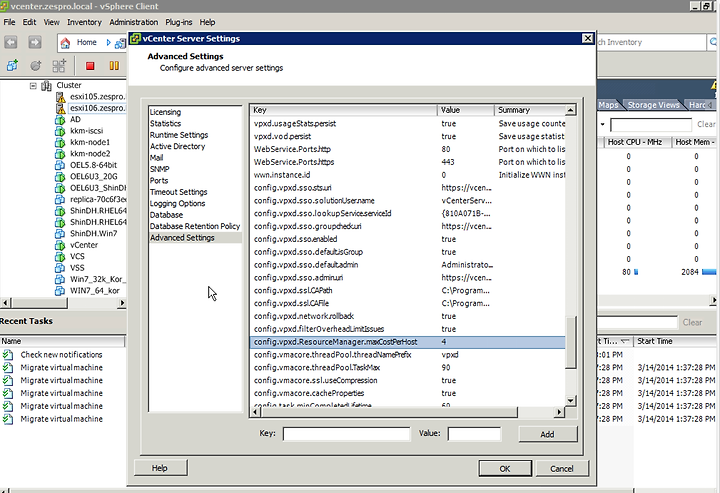This screenshot has height=493, width=720.
Task: Open the View menu
Action: point(51,22)
